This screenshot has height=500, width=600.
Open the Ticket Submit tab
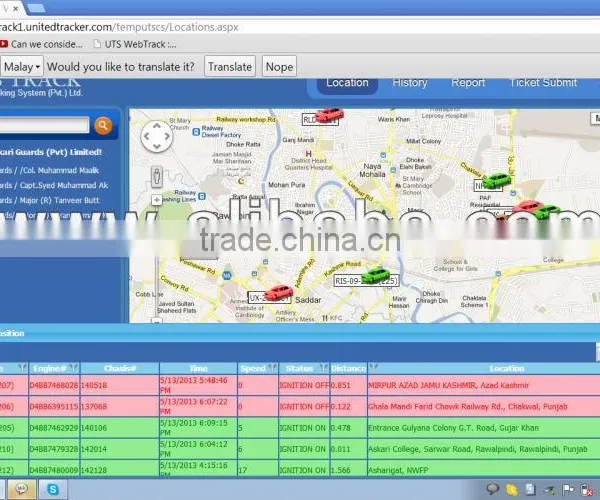click(x=543, y=83)
